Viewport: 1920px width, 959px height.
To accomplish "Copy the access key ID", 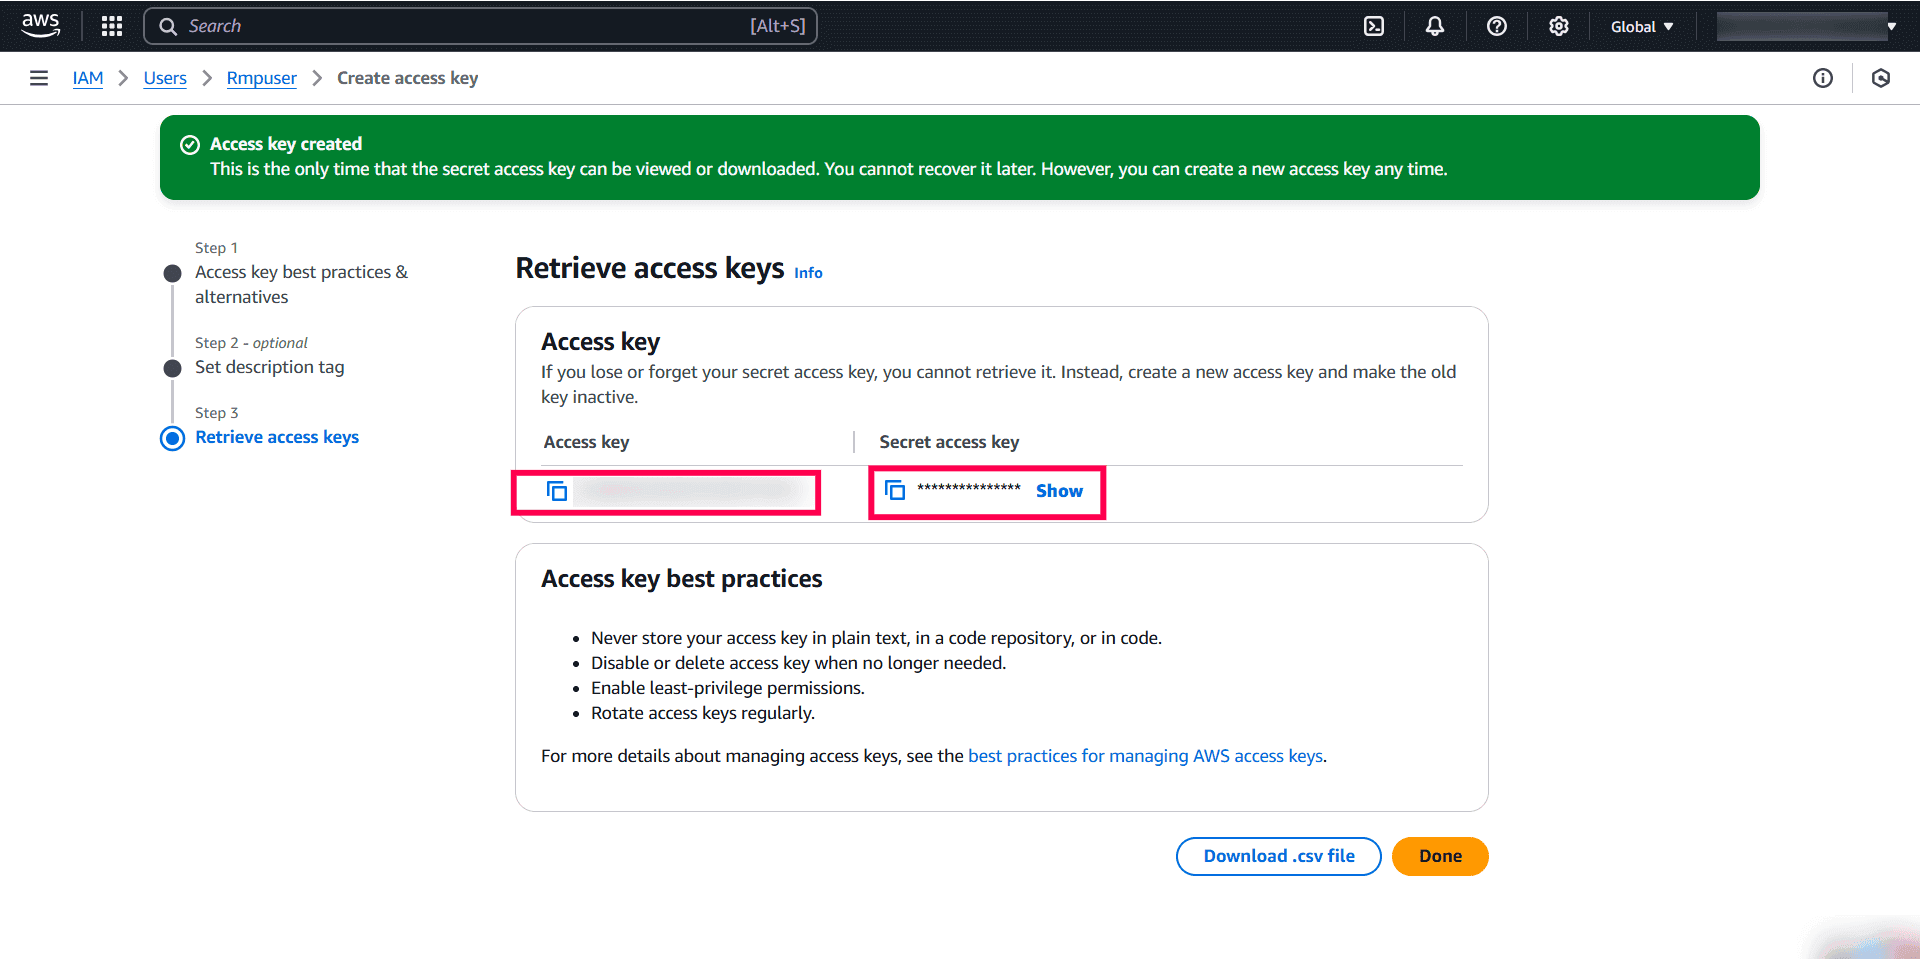I will click(557, 491).
